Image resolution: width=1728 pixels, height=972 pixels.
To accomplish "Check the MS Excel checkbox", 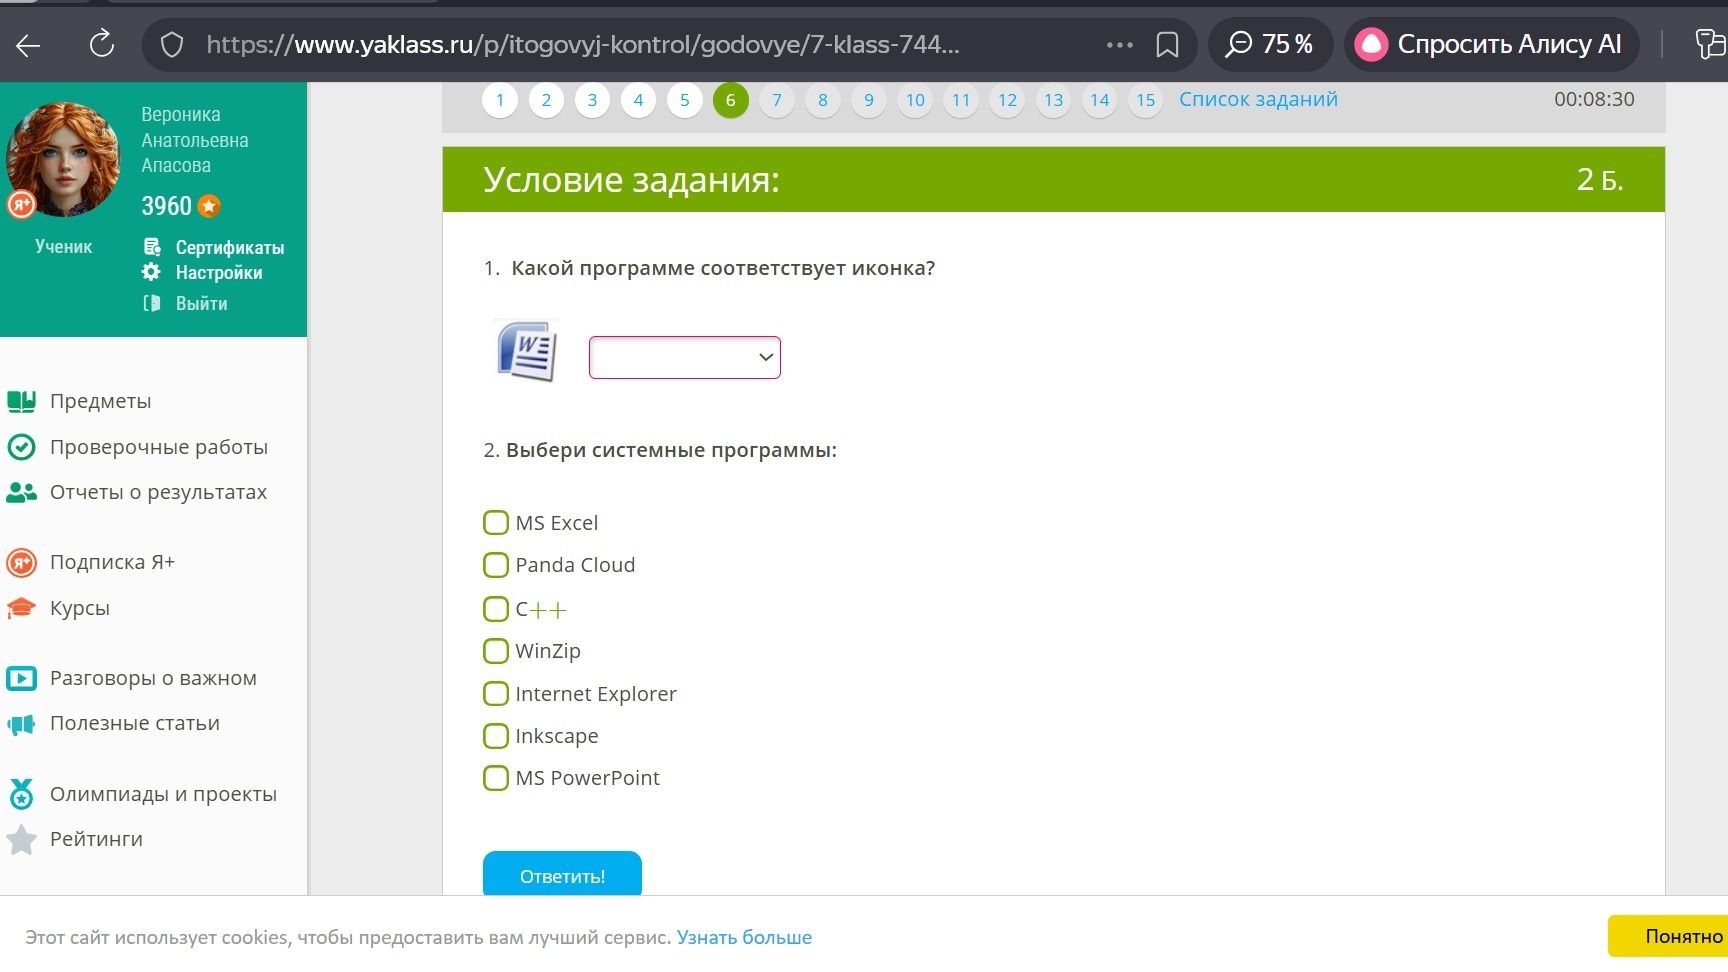I will (496, 523).
